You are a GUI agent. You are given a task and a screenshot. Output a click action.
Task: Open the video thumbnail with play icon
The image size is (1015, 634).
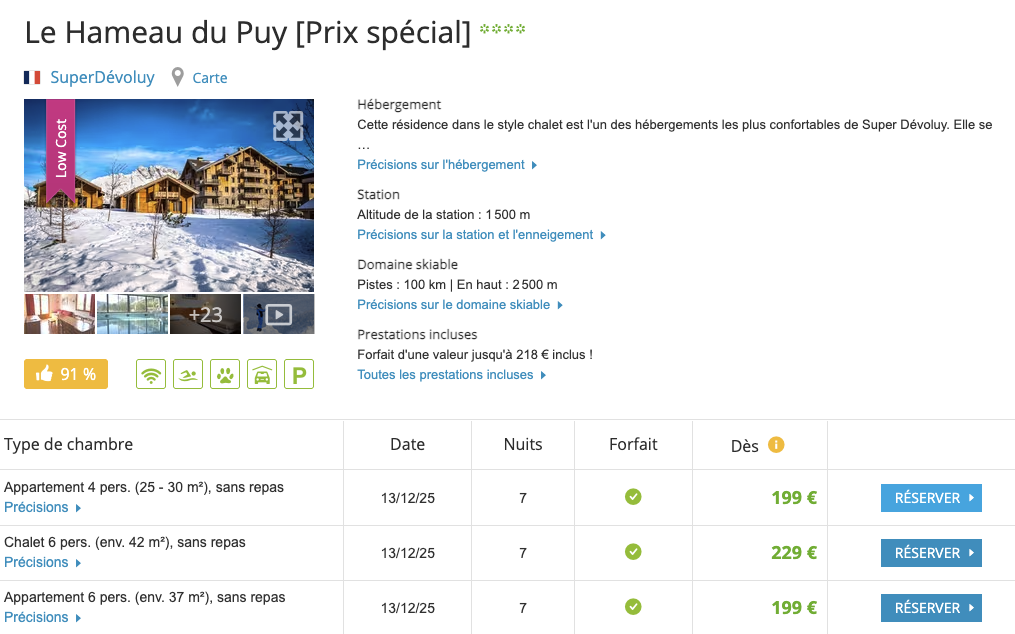tap(279, 314)
